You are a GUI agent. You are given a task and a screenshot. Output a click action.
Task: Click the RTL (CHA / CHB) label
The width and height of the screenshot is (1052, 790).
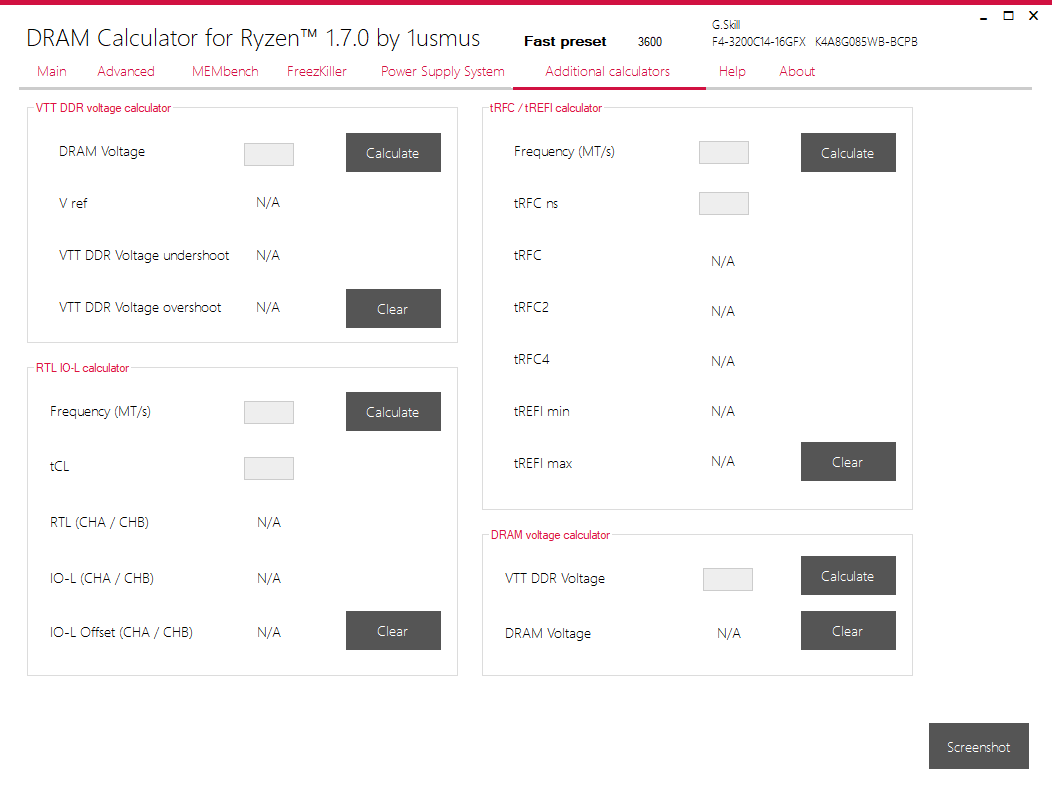pyautogui.click(x=99, y=522)
